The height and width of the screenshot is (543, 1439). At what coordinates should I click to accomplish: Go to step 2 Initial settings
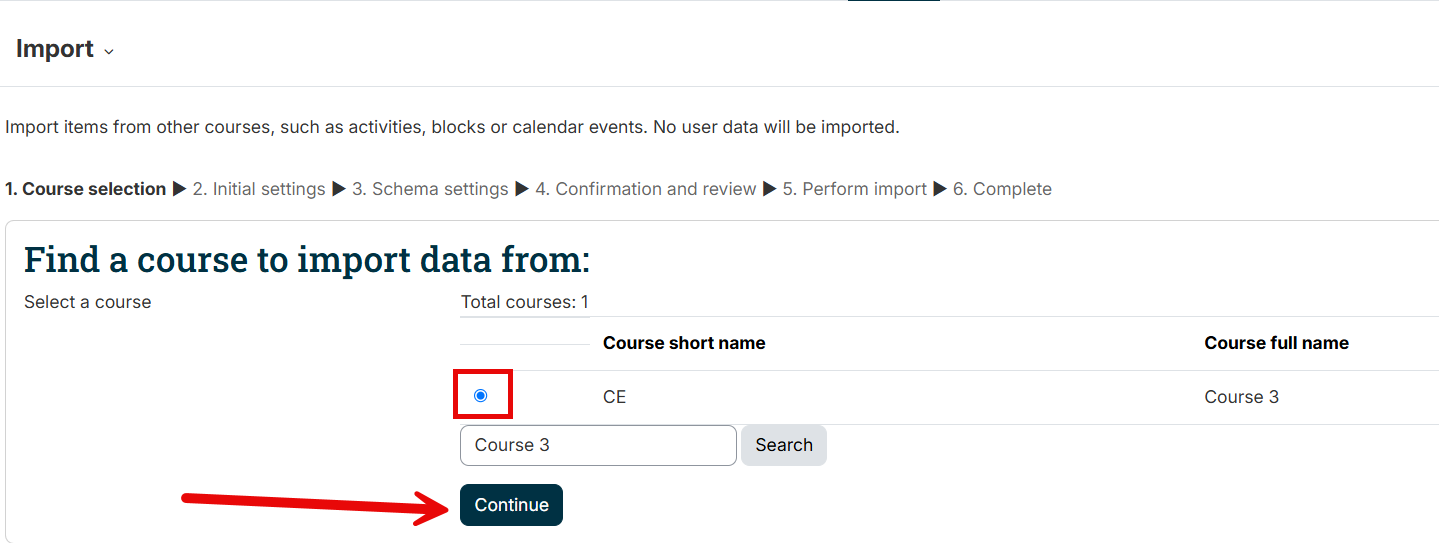coord(259,189)
